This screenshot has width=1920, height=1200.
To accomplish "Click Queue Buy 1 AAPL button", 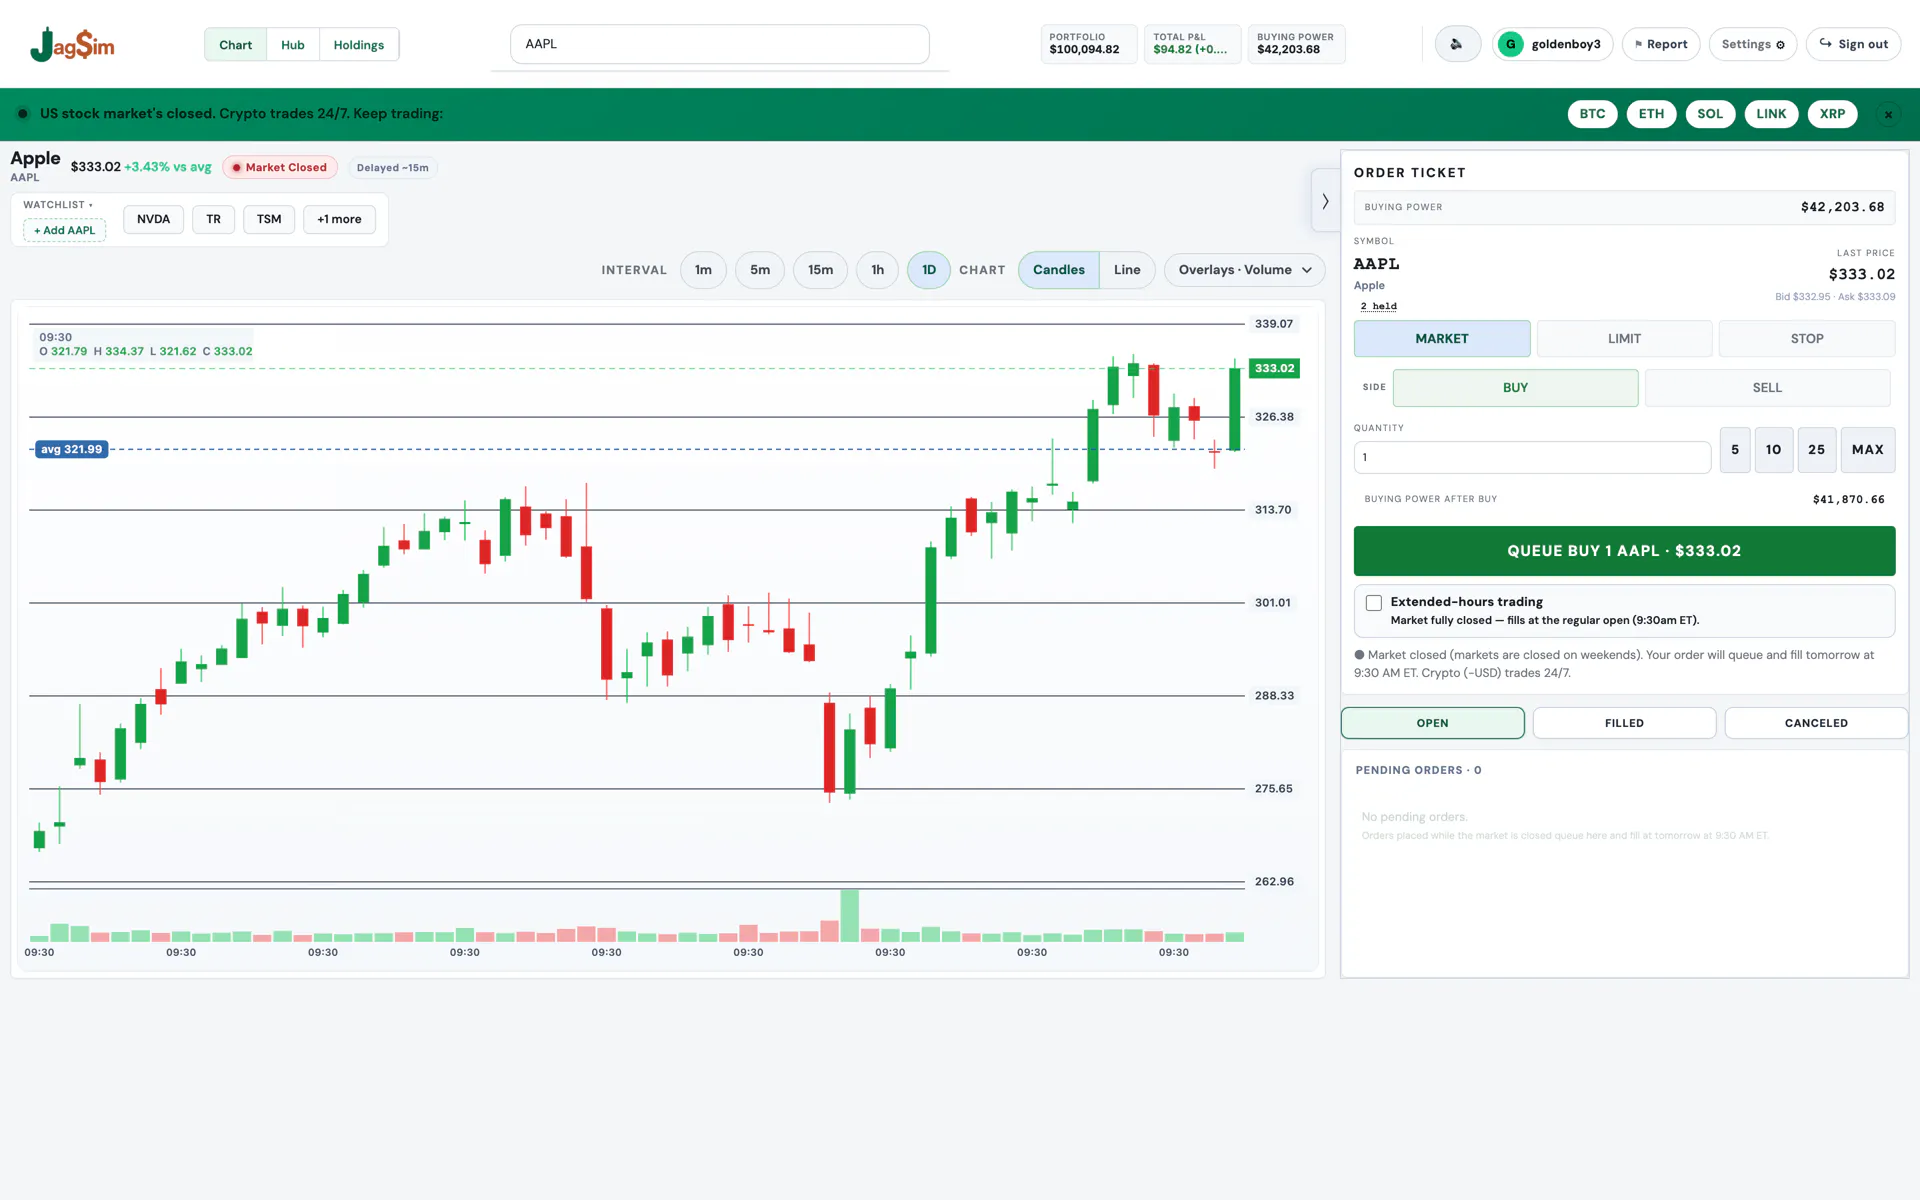I will point(1624,551).
